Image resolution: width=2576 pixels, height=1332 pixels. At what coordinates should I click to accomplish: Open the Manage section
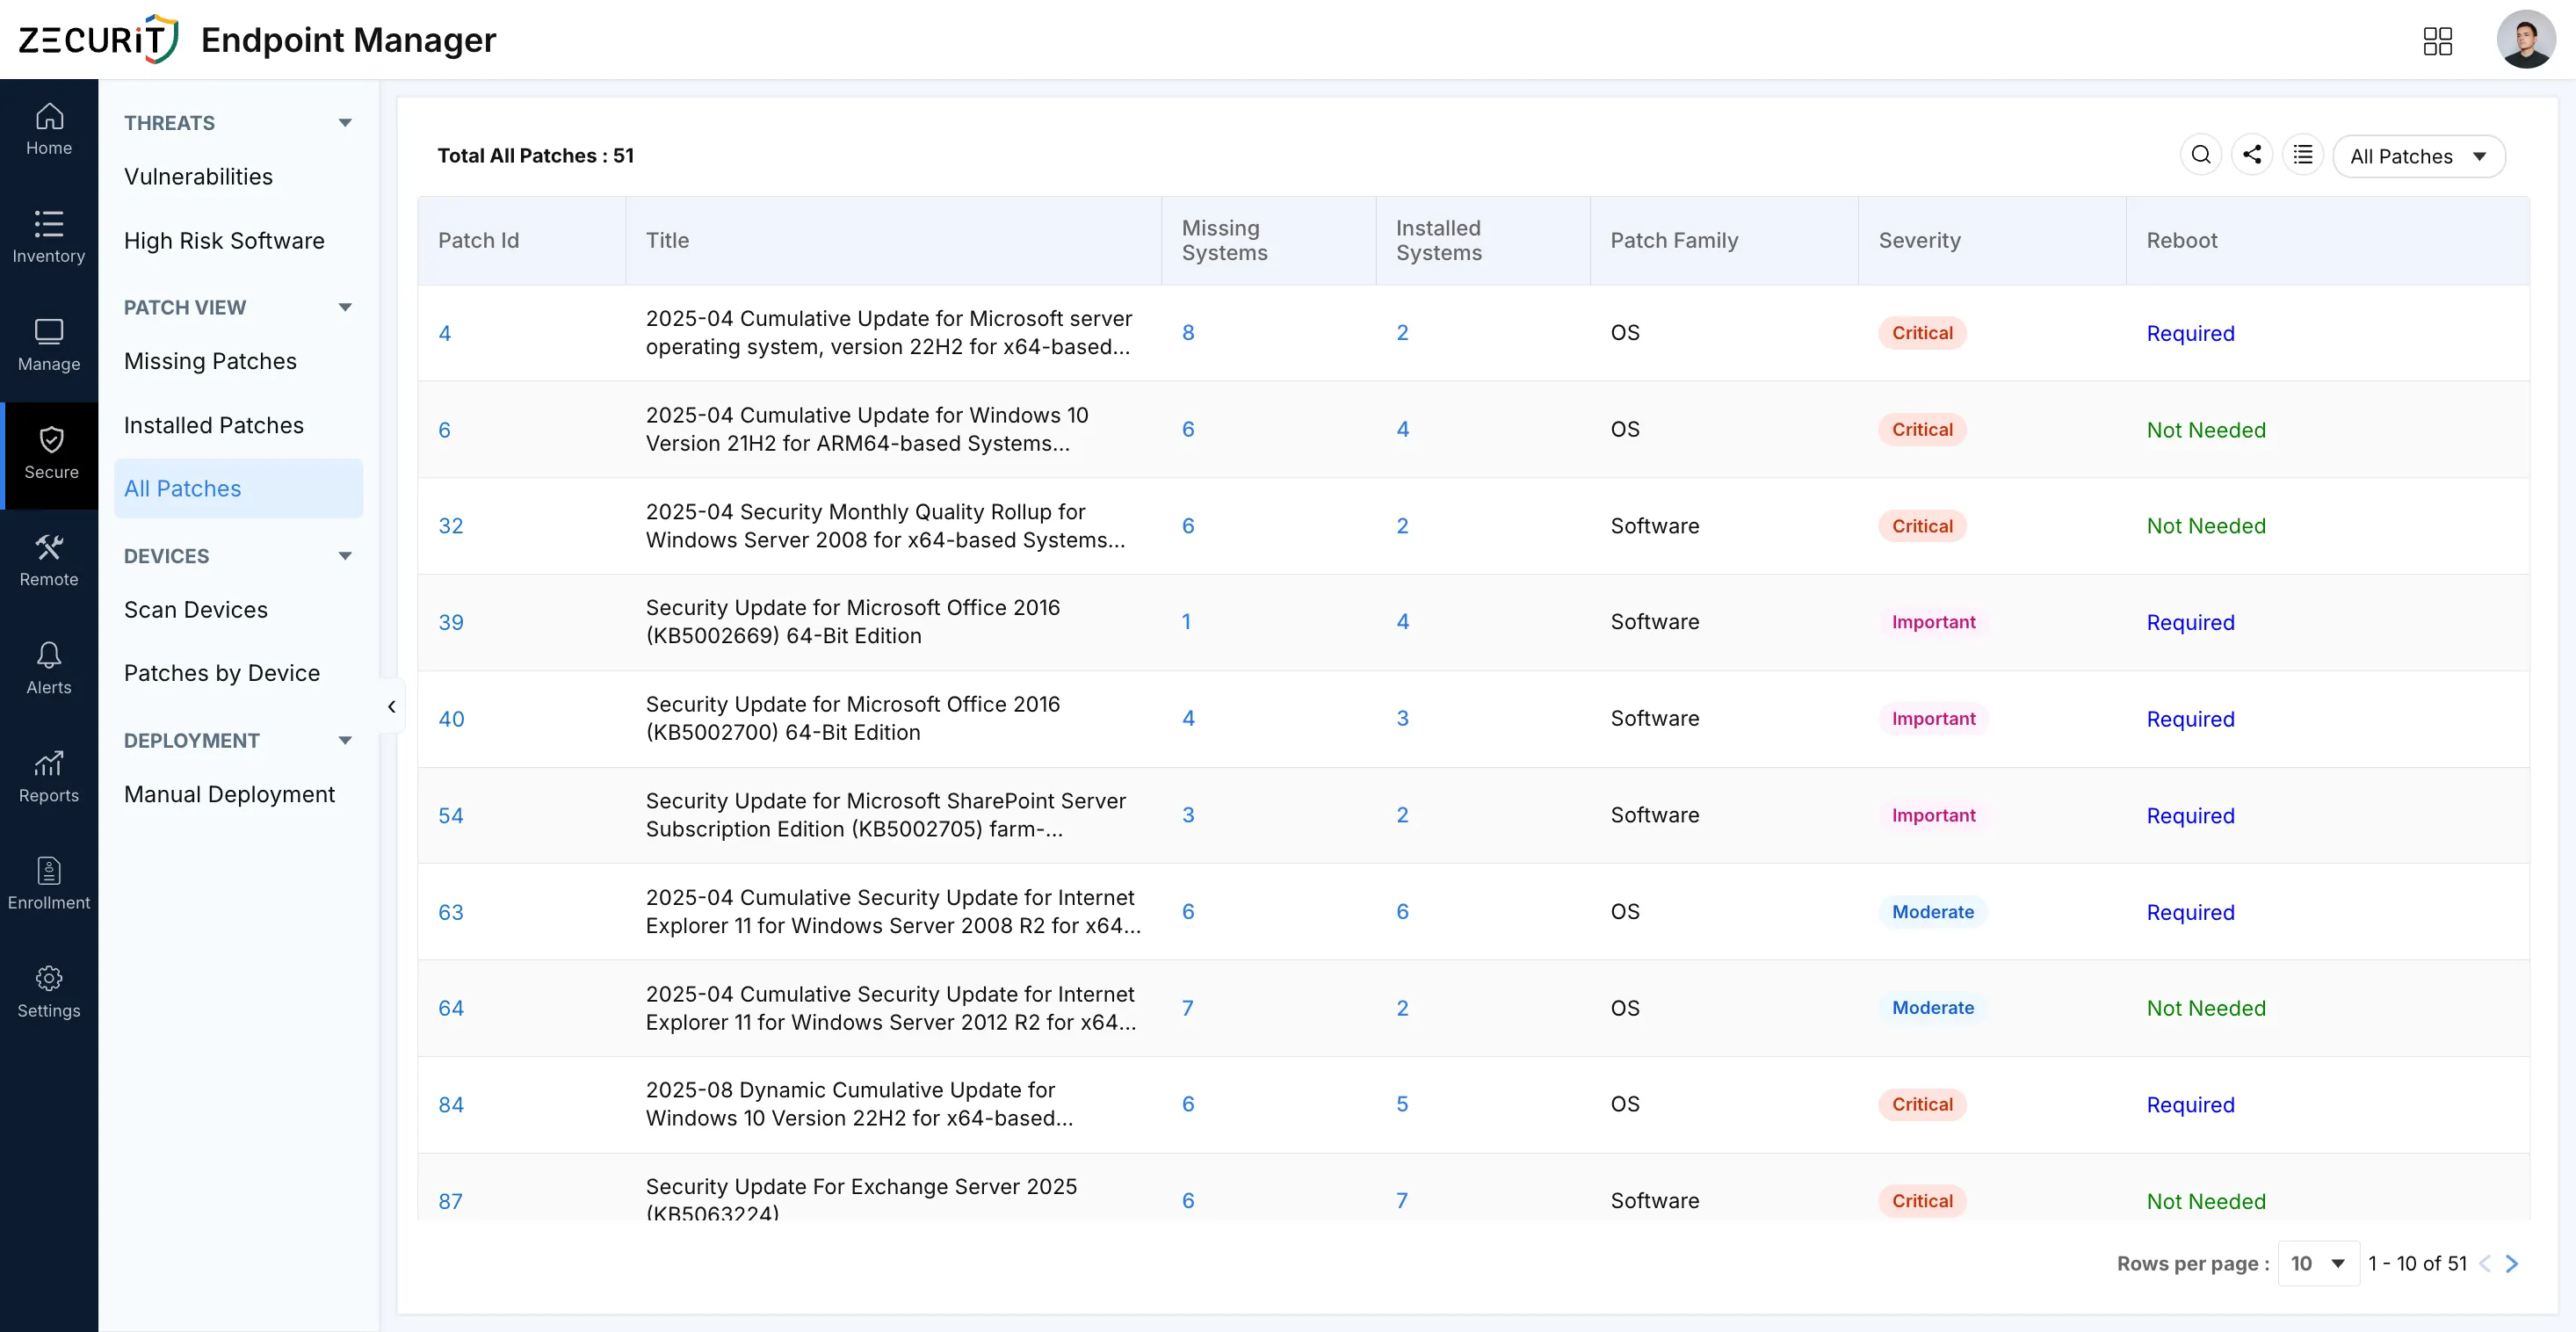tap(49, 346)
